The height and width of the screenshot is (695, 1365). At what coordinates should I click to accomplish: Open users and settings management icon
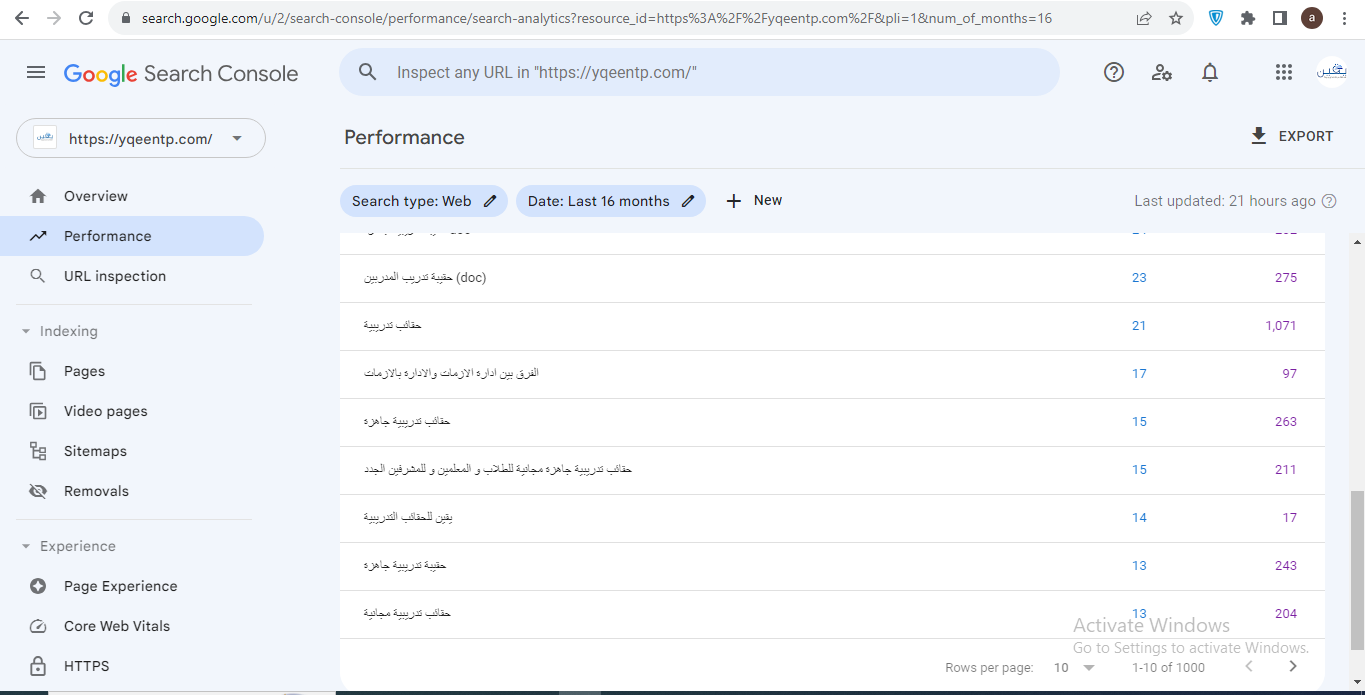click(x=1162, y=72)
